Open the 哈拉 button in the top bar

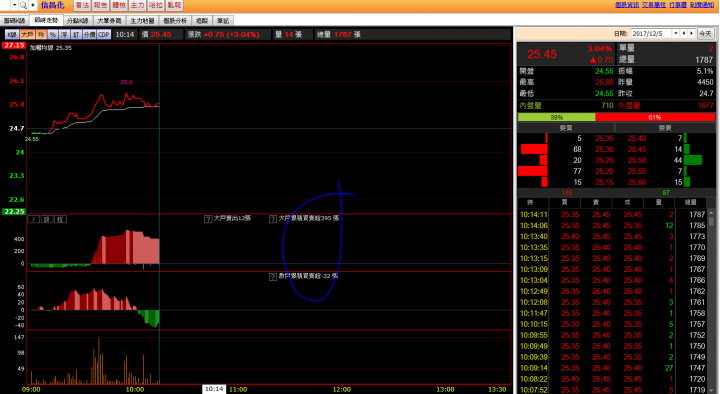[156, 5]
